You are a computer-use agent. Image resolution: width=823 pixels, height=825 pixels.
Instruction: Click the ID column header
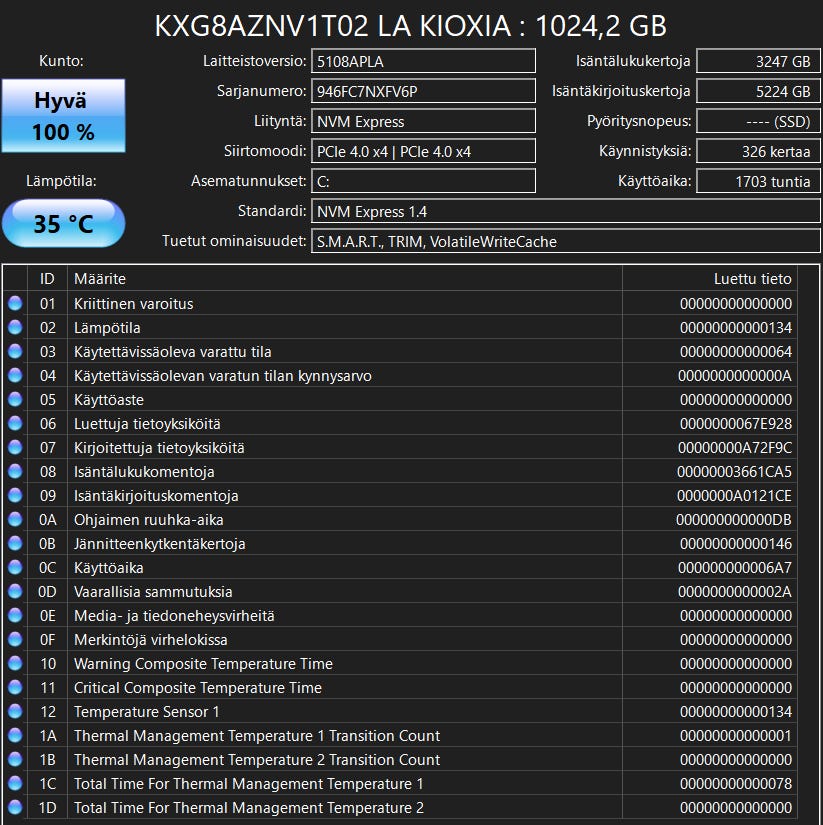[47, 278]
